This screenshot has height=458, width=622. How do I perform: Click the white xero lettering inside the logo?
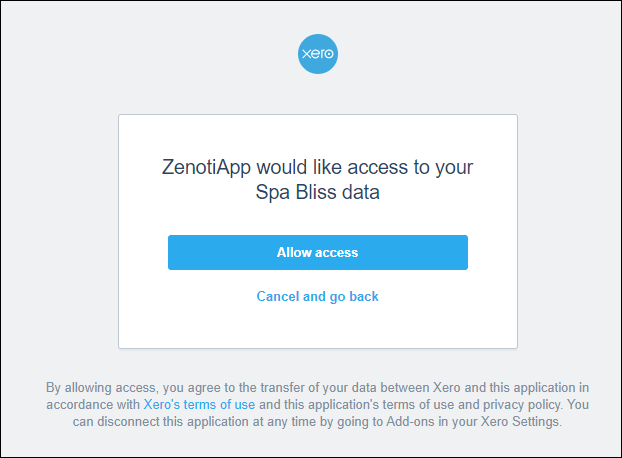point(318,54)
